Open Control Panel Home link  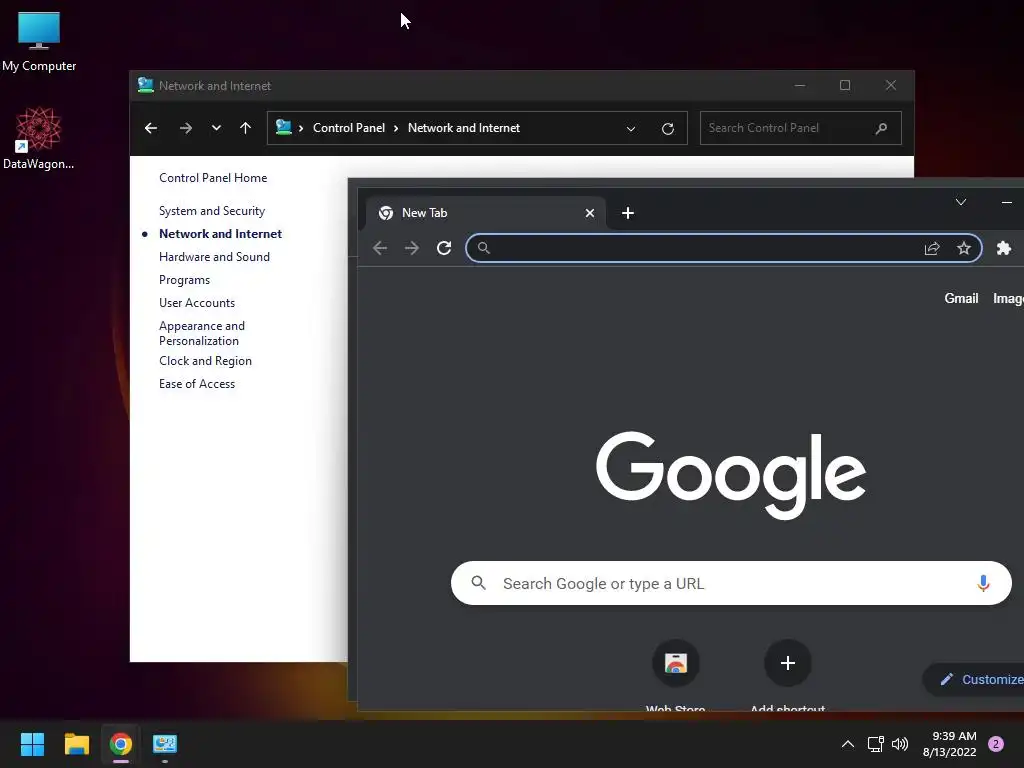(x=213, y=178)
